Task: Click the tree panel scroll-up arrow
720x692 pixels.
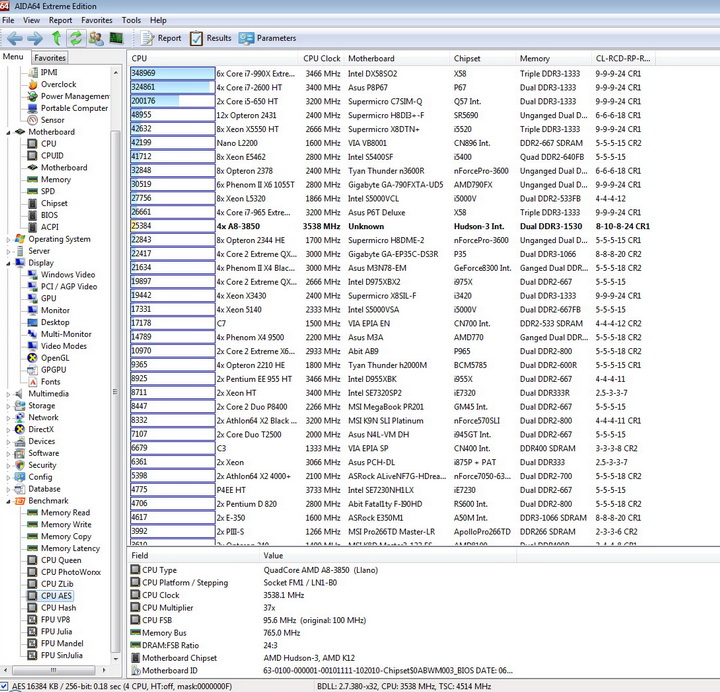Action: (115, 73)
